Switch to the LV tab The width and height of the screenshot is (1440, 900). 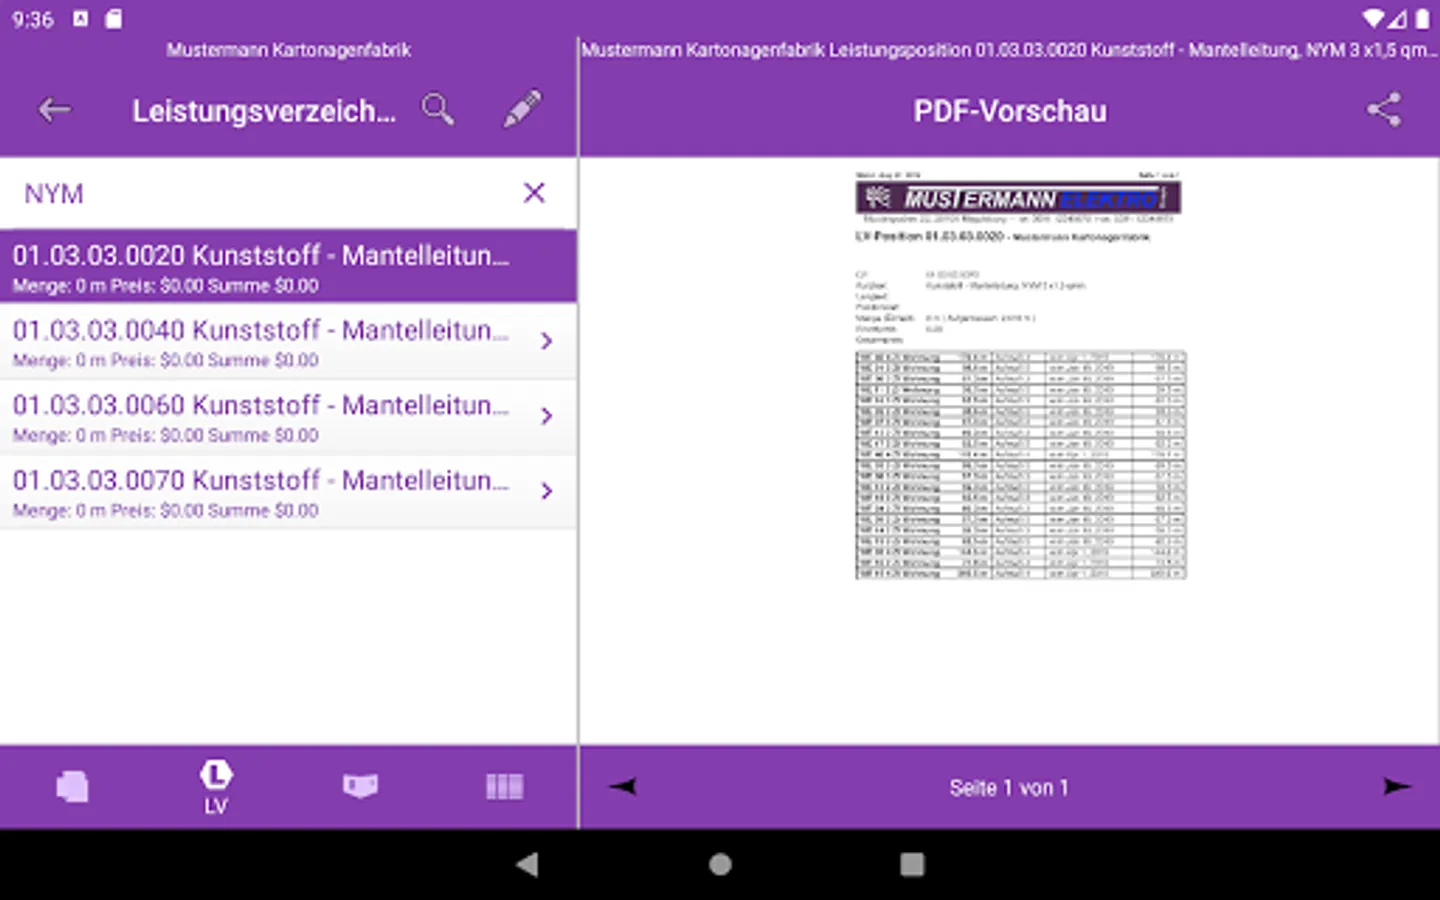[x=216, y=787]
